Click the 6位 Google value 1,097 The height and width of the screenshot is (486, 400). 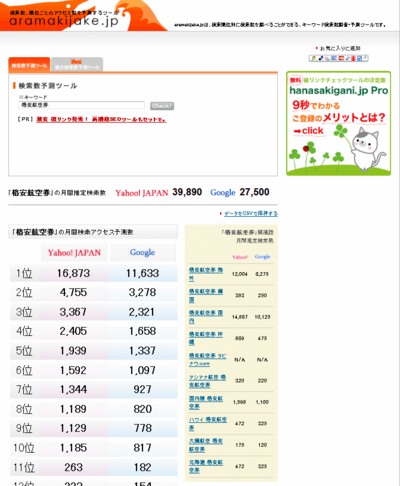(143, 370)
